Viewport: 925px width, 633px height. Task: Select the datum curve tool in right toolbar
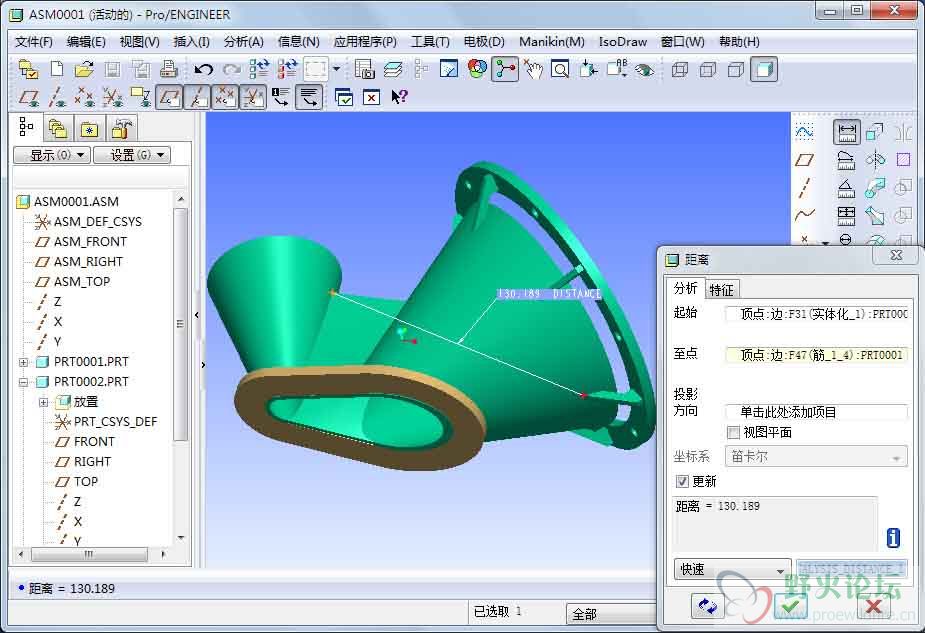click(804, 214)
